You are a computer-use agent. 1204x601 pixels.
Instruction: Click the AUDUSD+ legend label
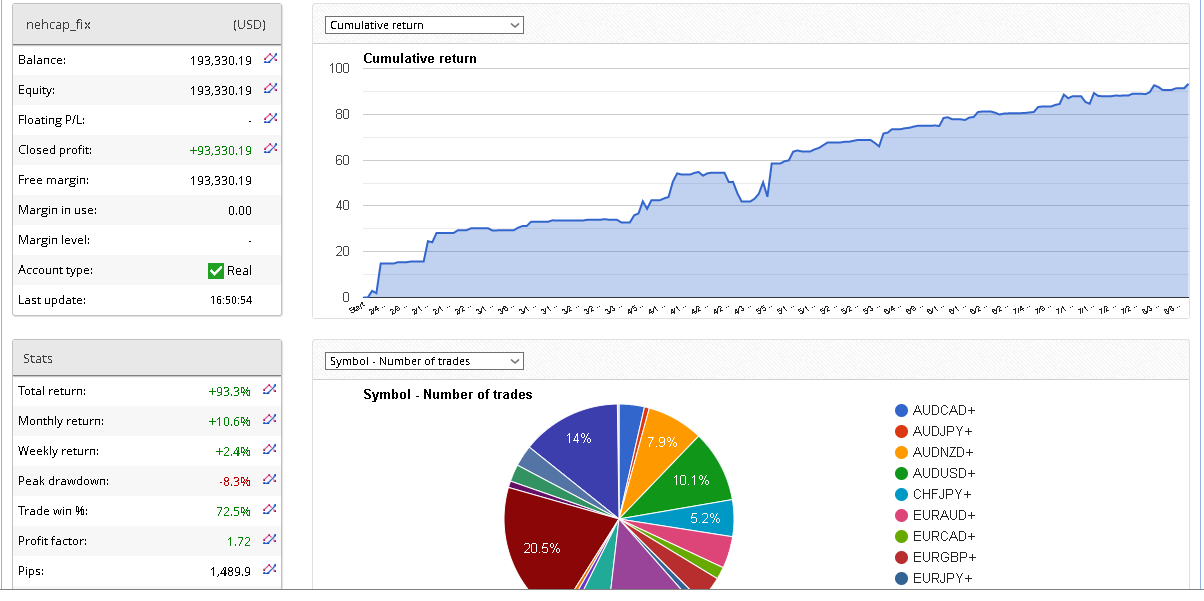pos(943,473)
